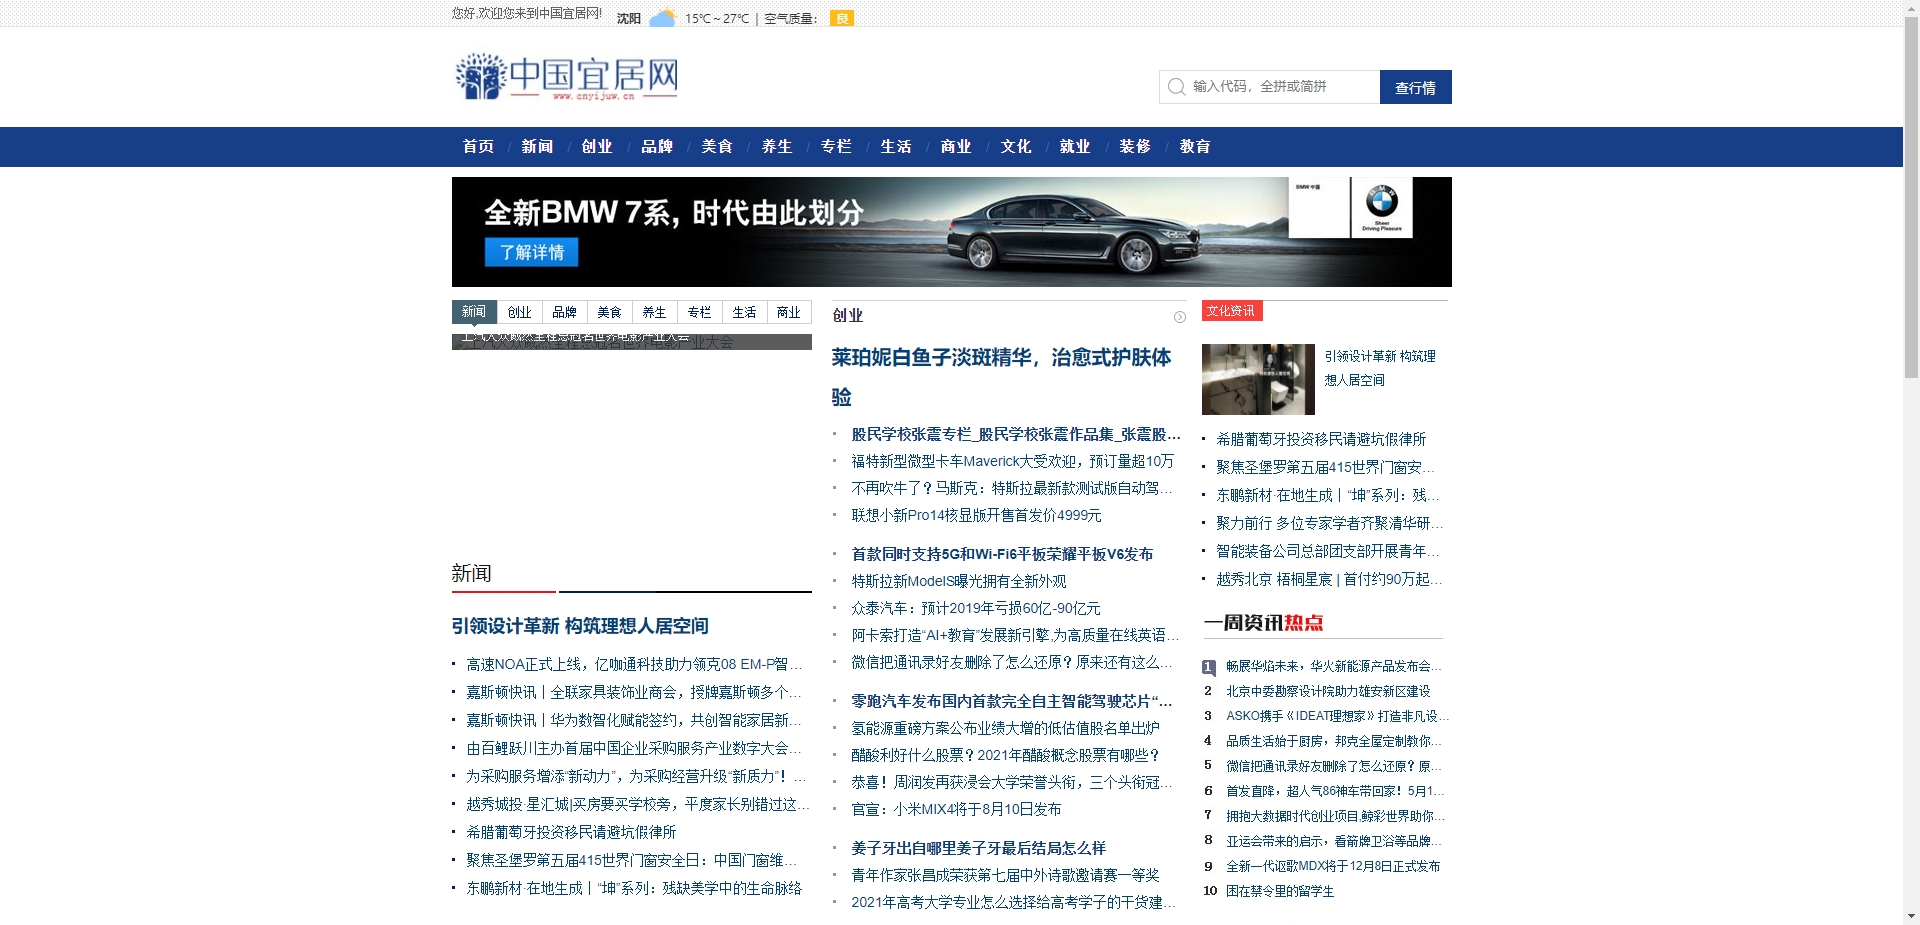Image resolution: width=1920 pixels, height=925 pixels.
Task: Select the 美食 tab above the slideshow
Action: point(609,312)
